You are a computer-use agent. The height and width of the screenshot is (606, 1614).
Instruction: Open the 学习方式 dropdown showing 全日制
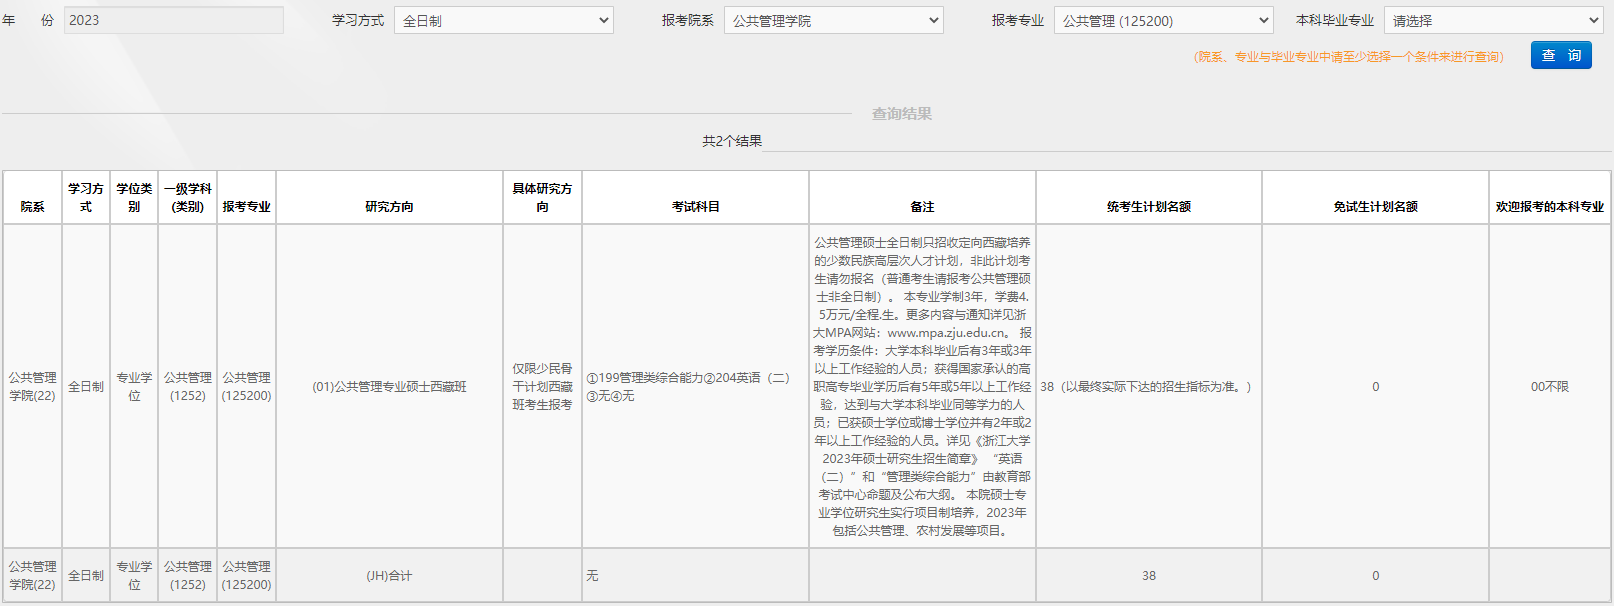click(503, 21)
